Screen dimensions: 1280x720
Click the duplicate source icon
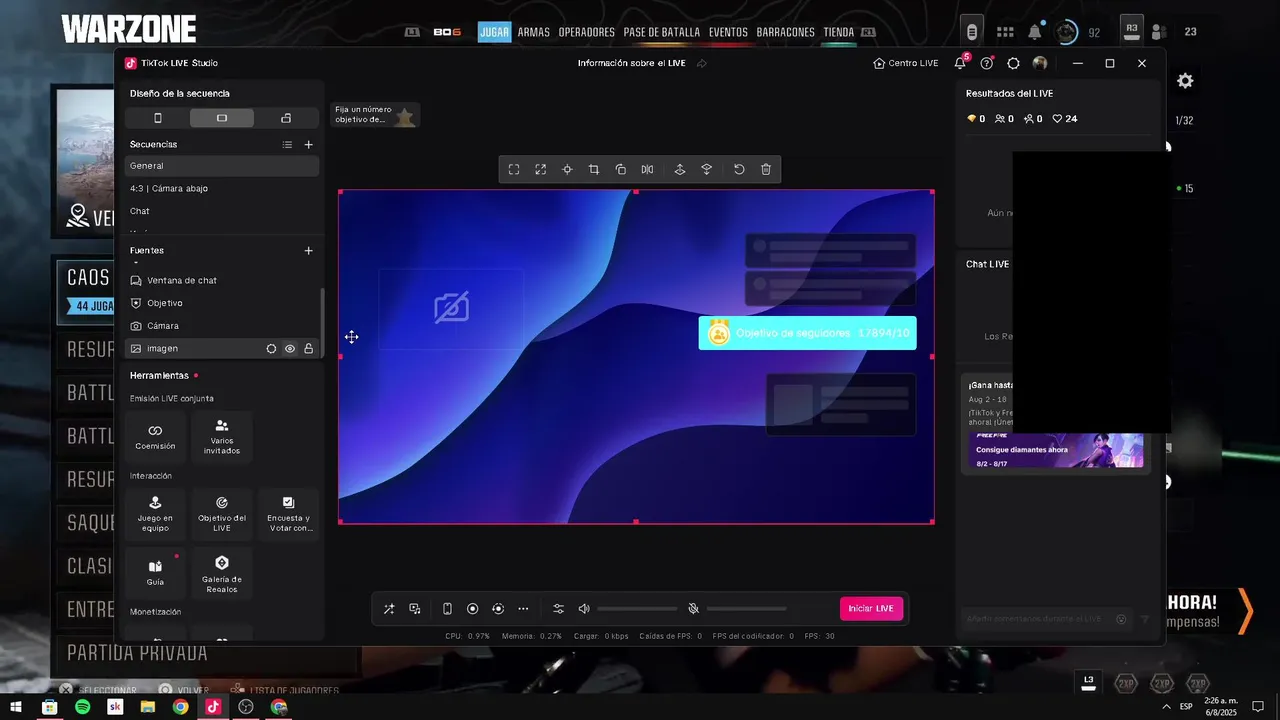(621, 170)
